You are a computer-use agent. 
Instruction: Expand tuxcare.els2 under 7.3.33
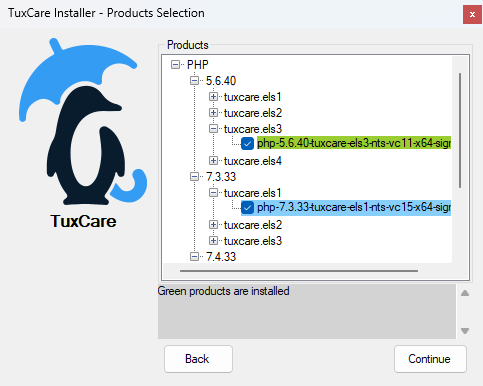pyautogui.click(x=213, y=225)
